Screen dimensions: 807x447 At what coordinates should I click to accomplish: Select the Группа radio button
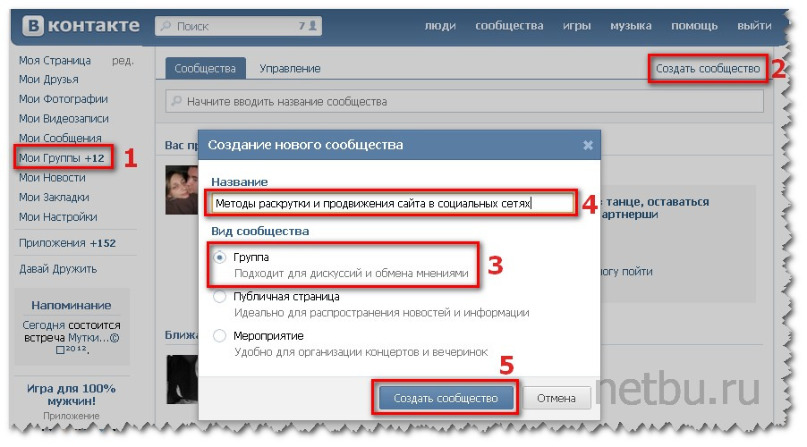(x=220, y=257)
